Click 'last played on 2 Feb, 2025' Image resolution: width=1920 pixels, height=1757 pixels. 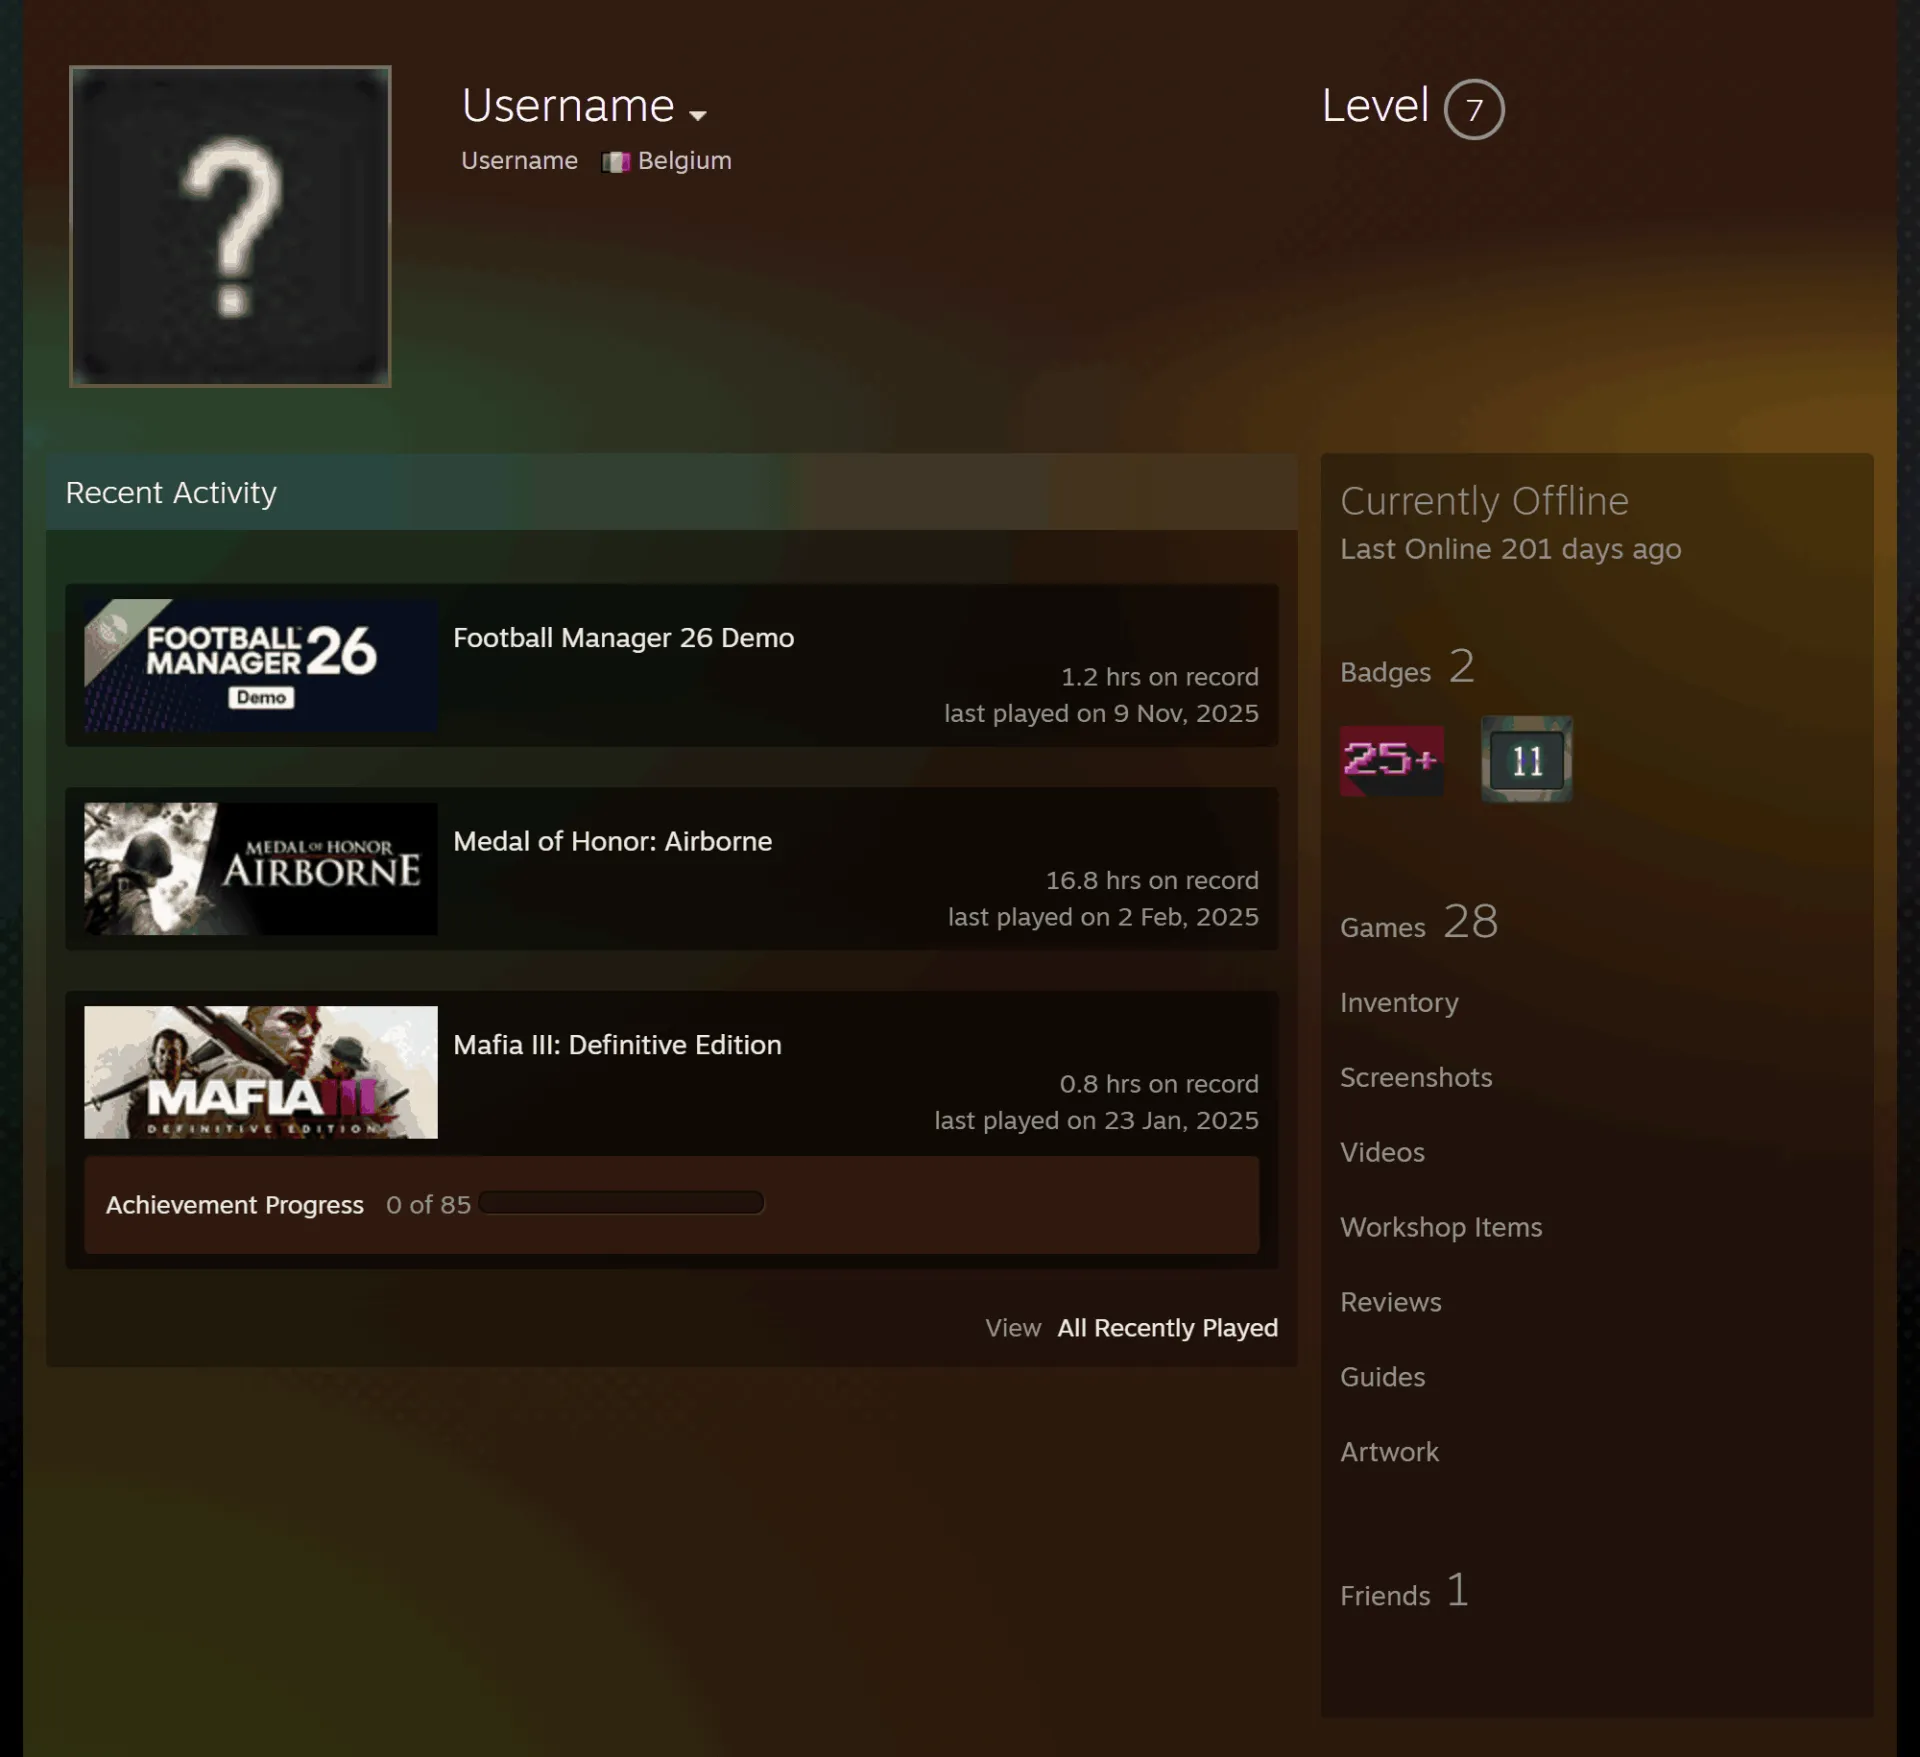tap(1103, 917)
